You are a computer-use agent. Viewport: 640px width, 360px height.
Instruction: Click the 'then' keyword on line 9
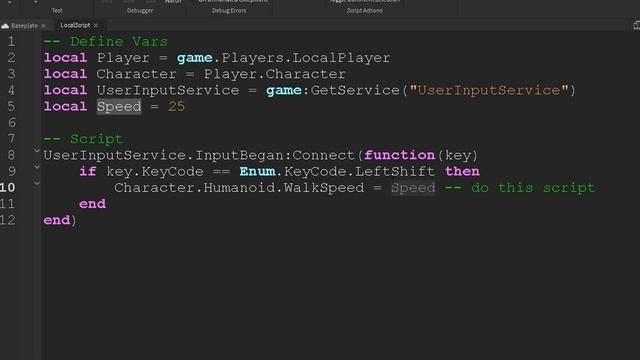pos(462,171)
